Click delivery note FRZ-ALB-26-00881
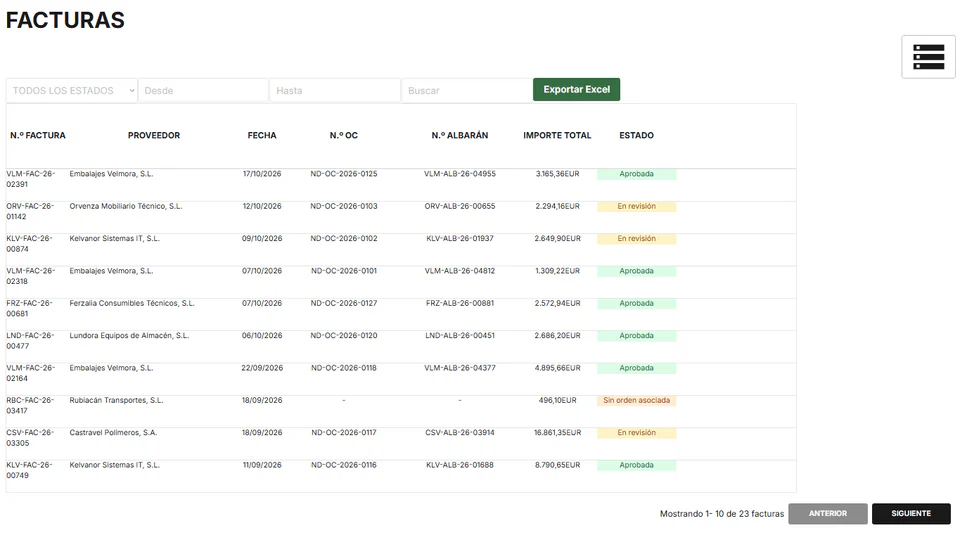Image resolution: width=960 pixels, height=539 pixels. pyautogui.click(x=460, y=303)
